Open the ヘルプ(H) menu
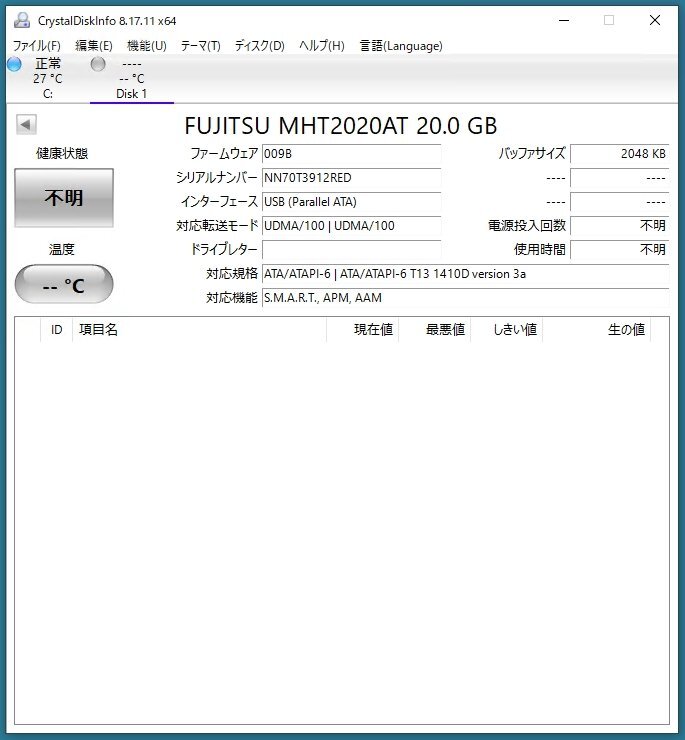The image size is (685, 740). pos(321,46)
